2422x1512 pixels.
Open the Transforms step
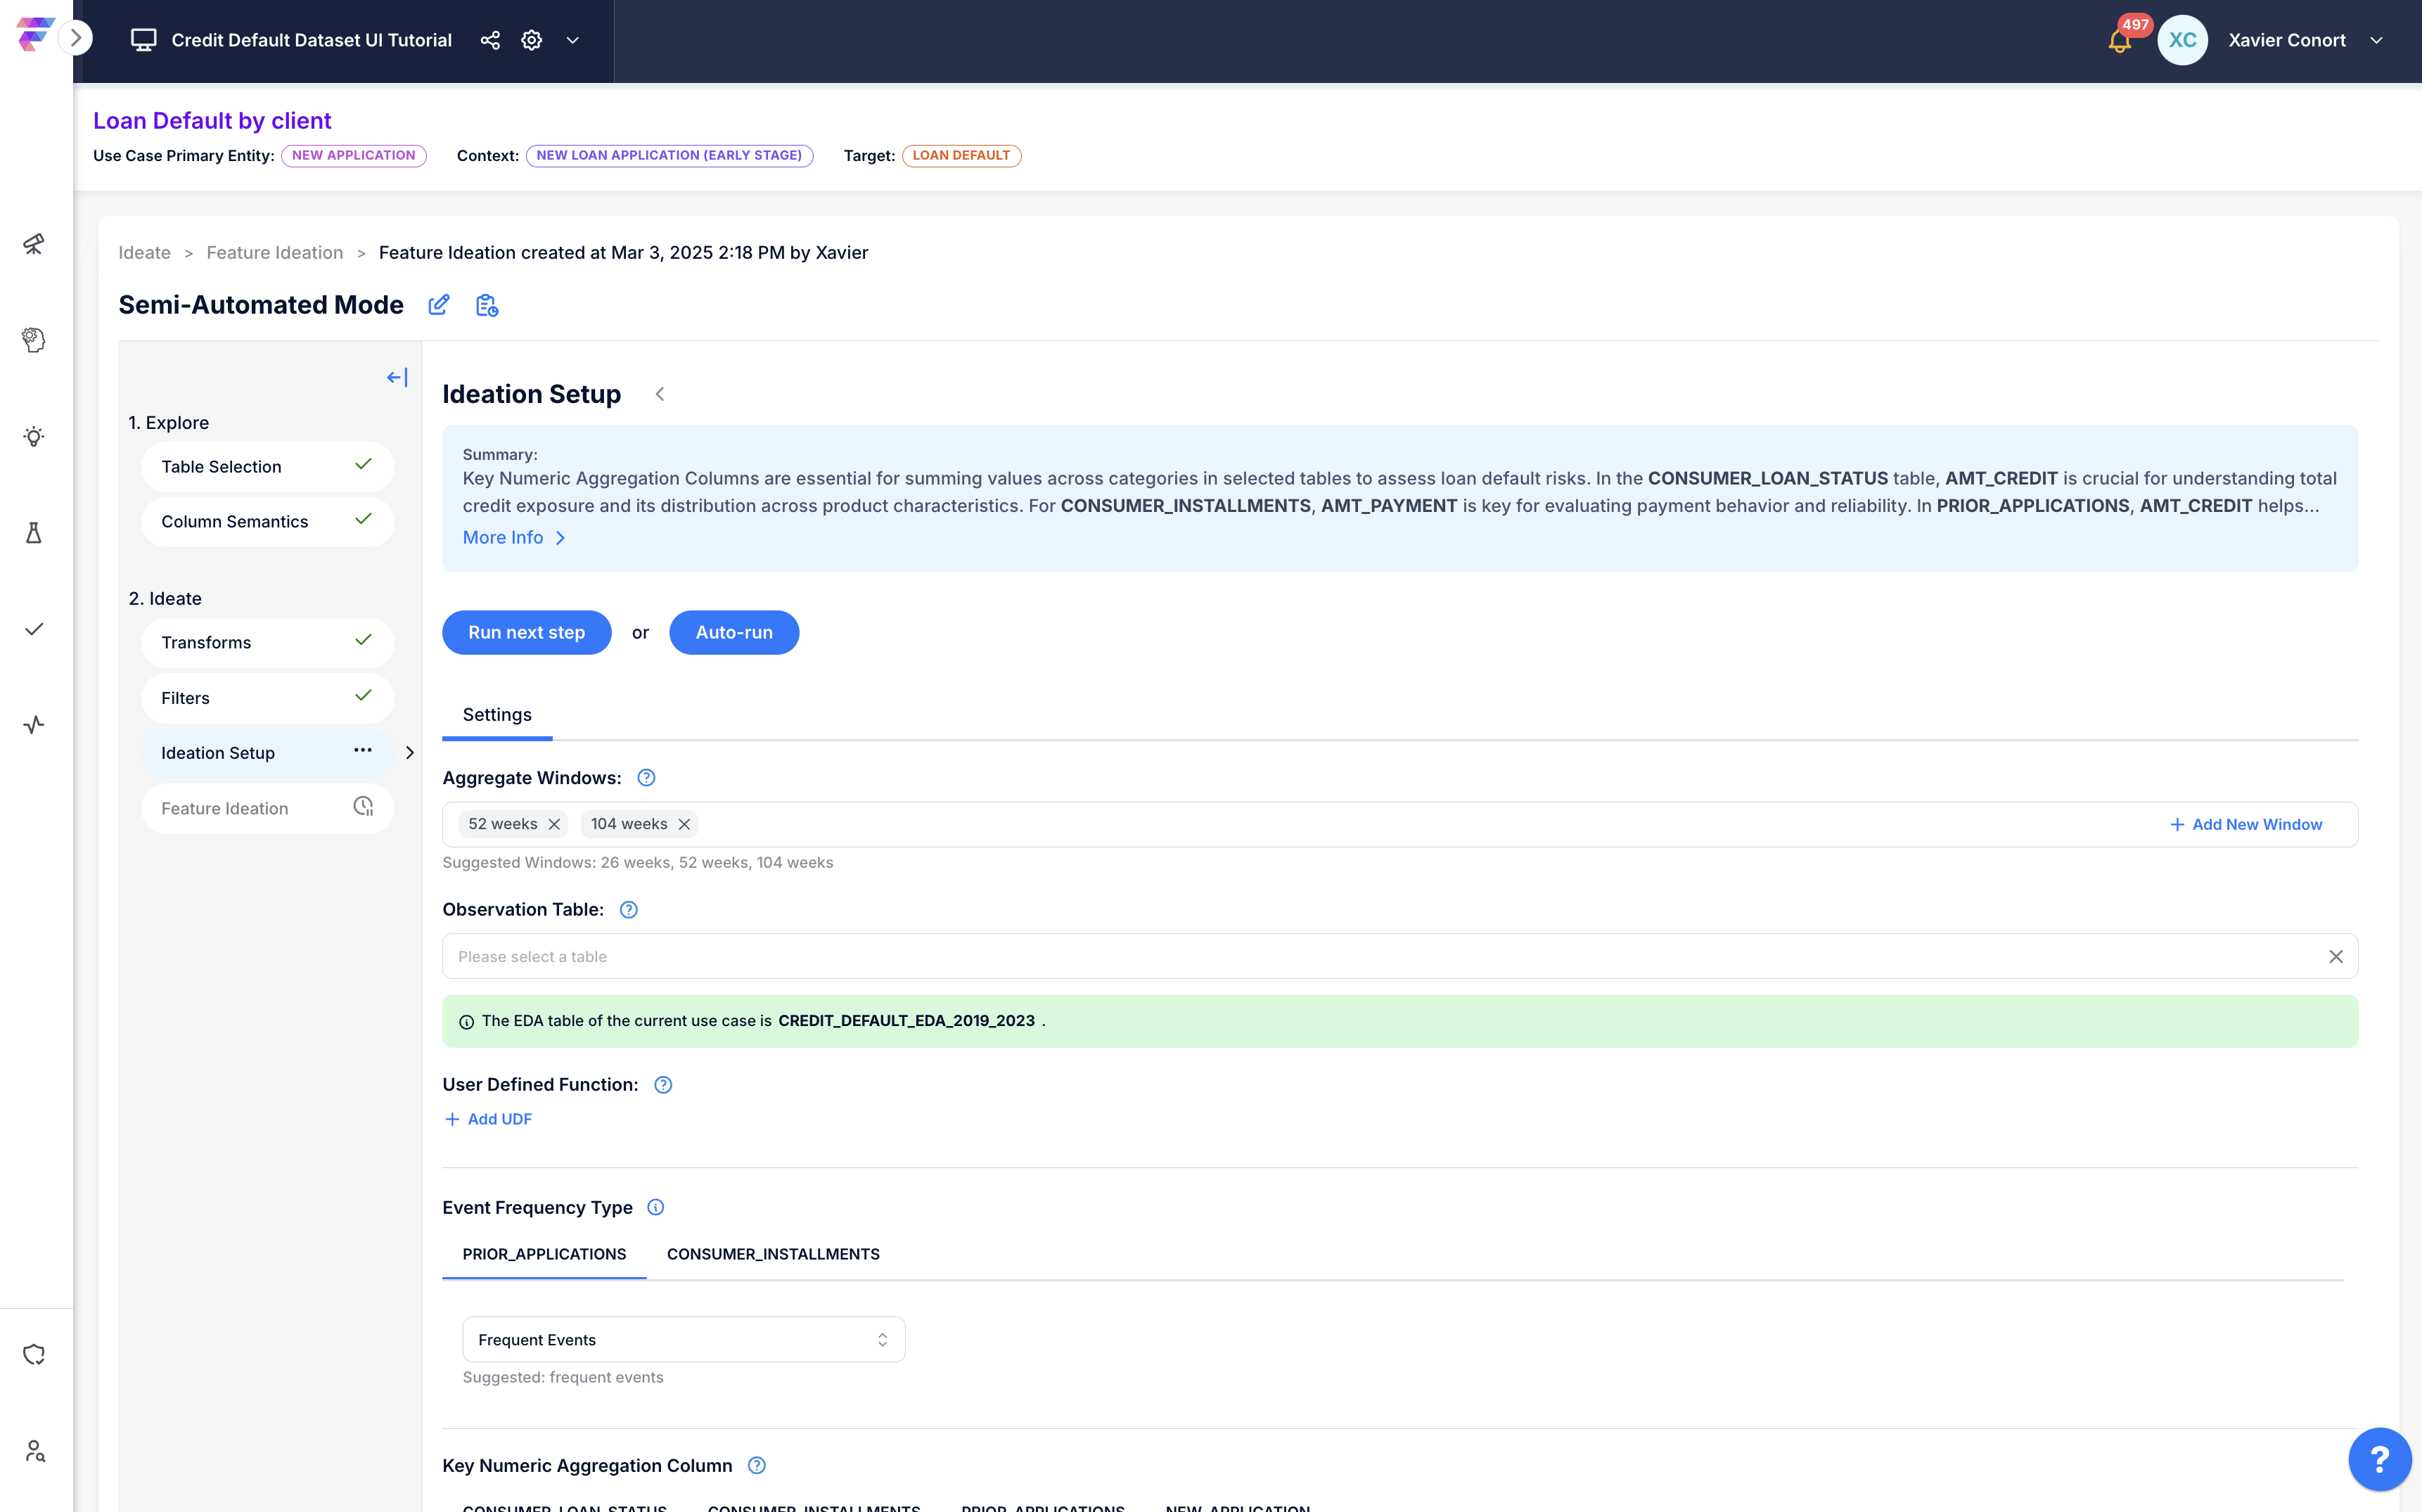click(267, 642)
